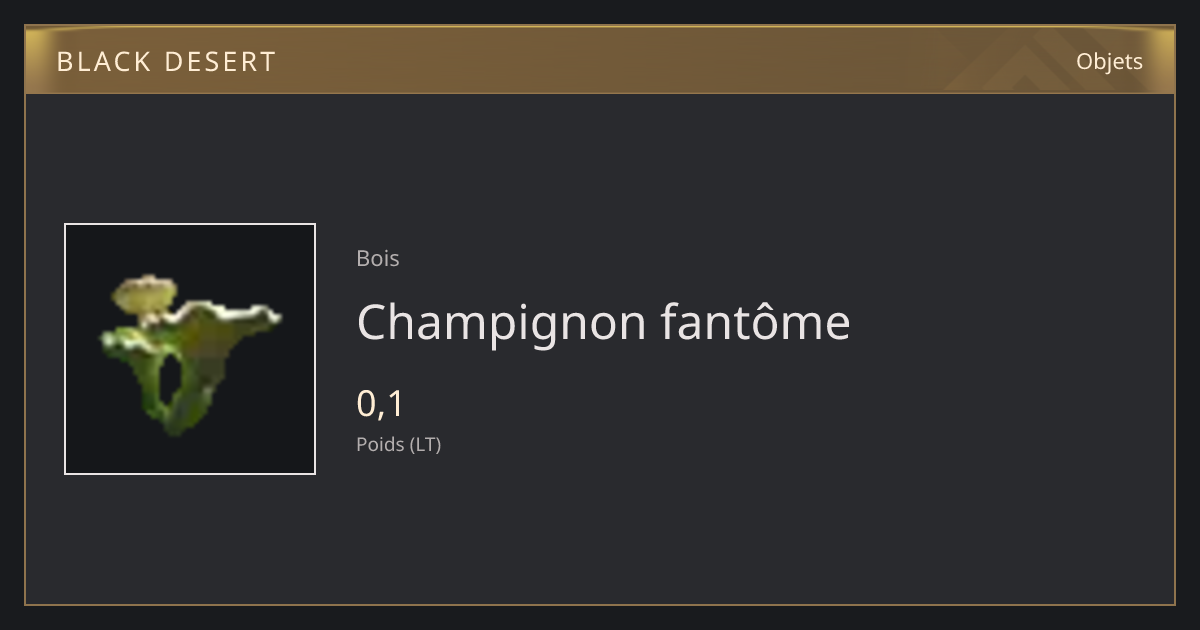Click the word Champignon in title
1200x630 pixels.
(x=502, y=323)
